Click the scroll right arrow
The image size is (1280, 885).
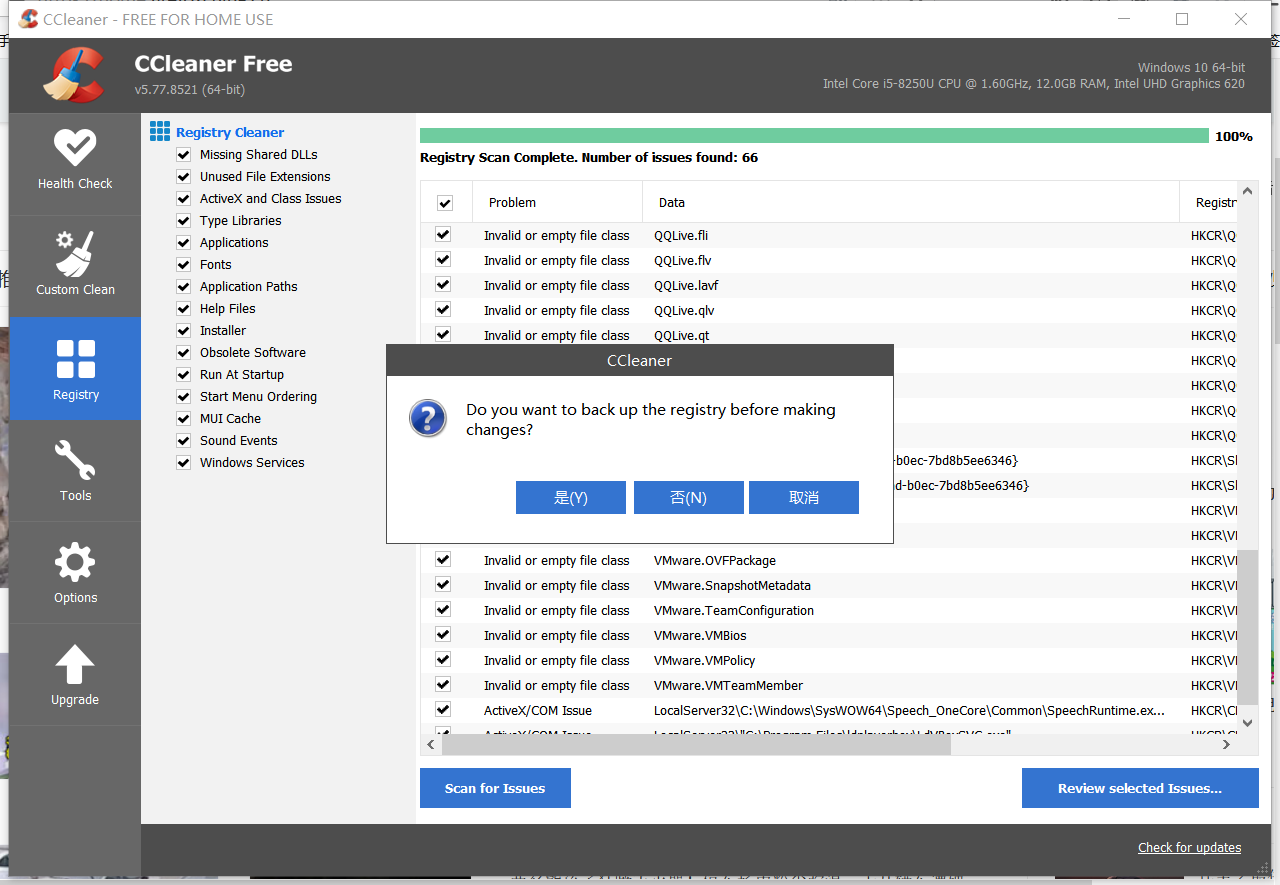[1227, 744]
